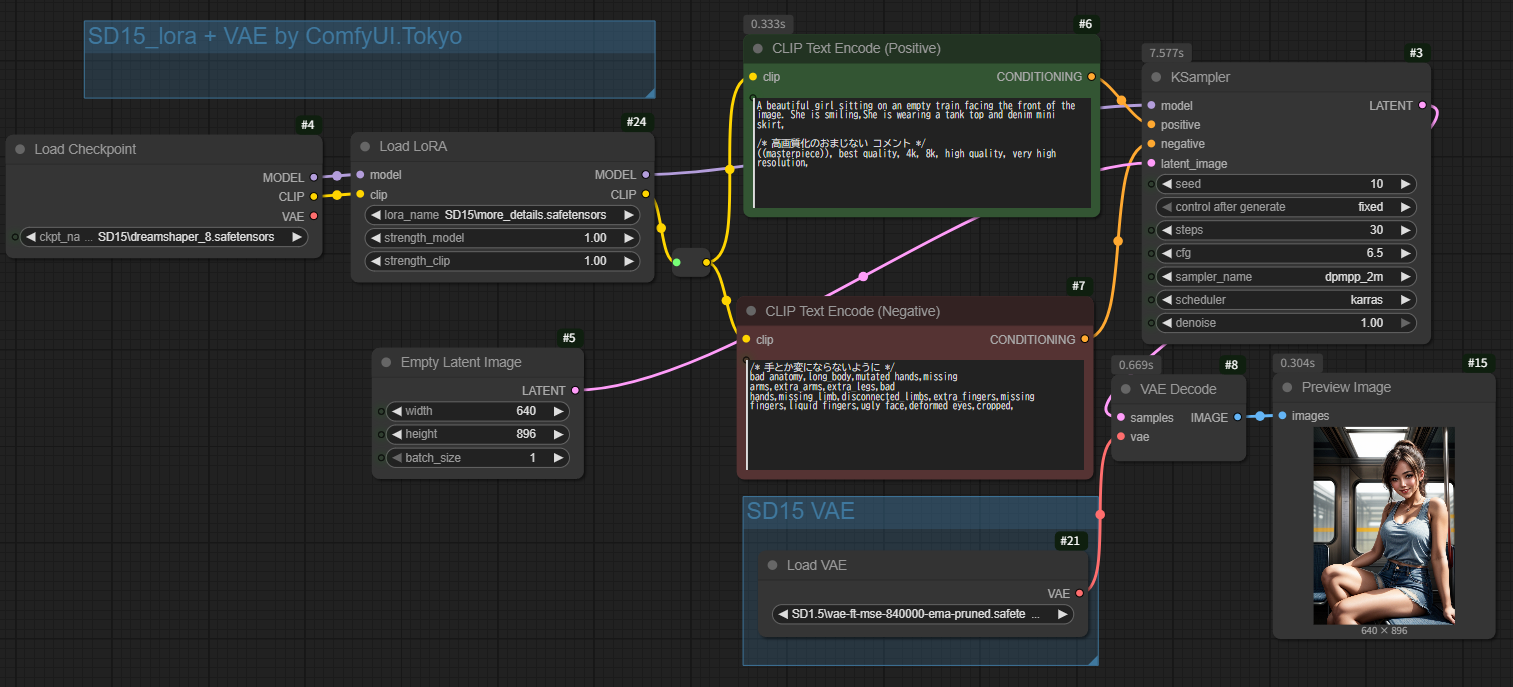This screenshot has width=1513, height=687.
Task: Toggle control after generate fixed setting
Action: (1287, 207)
